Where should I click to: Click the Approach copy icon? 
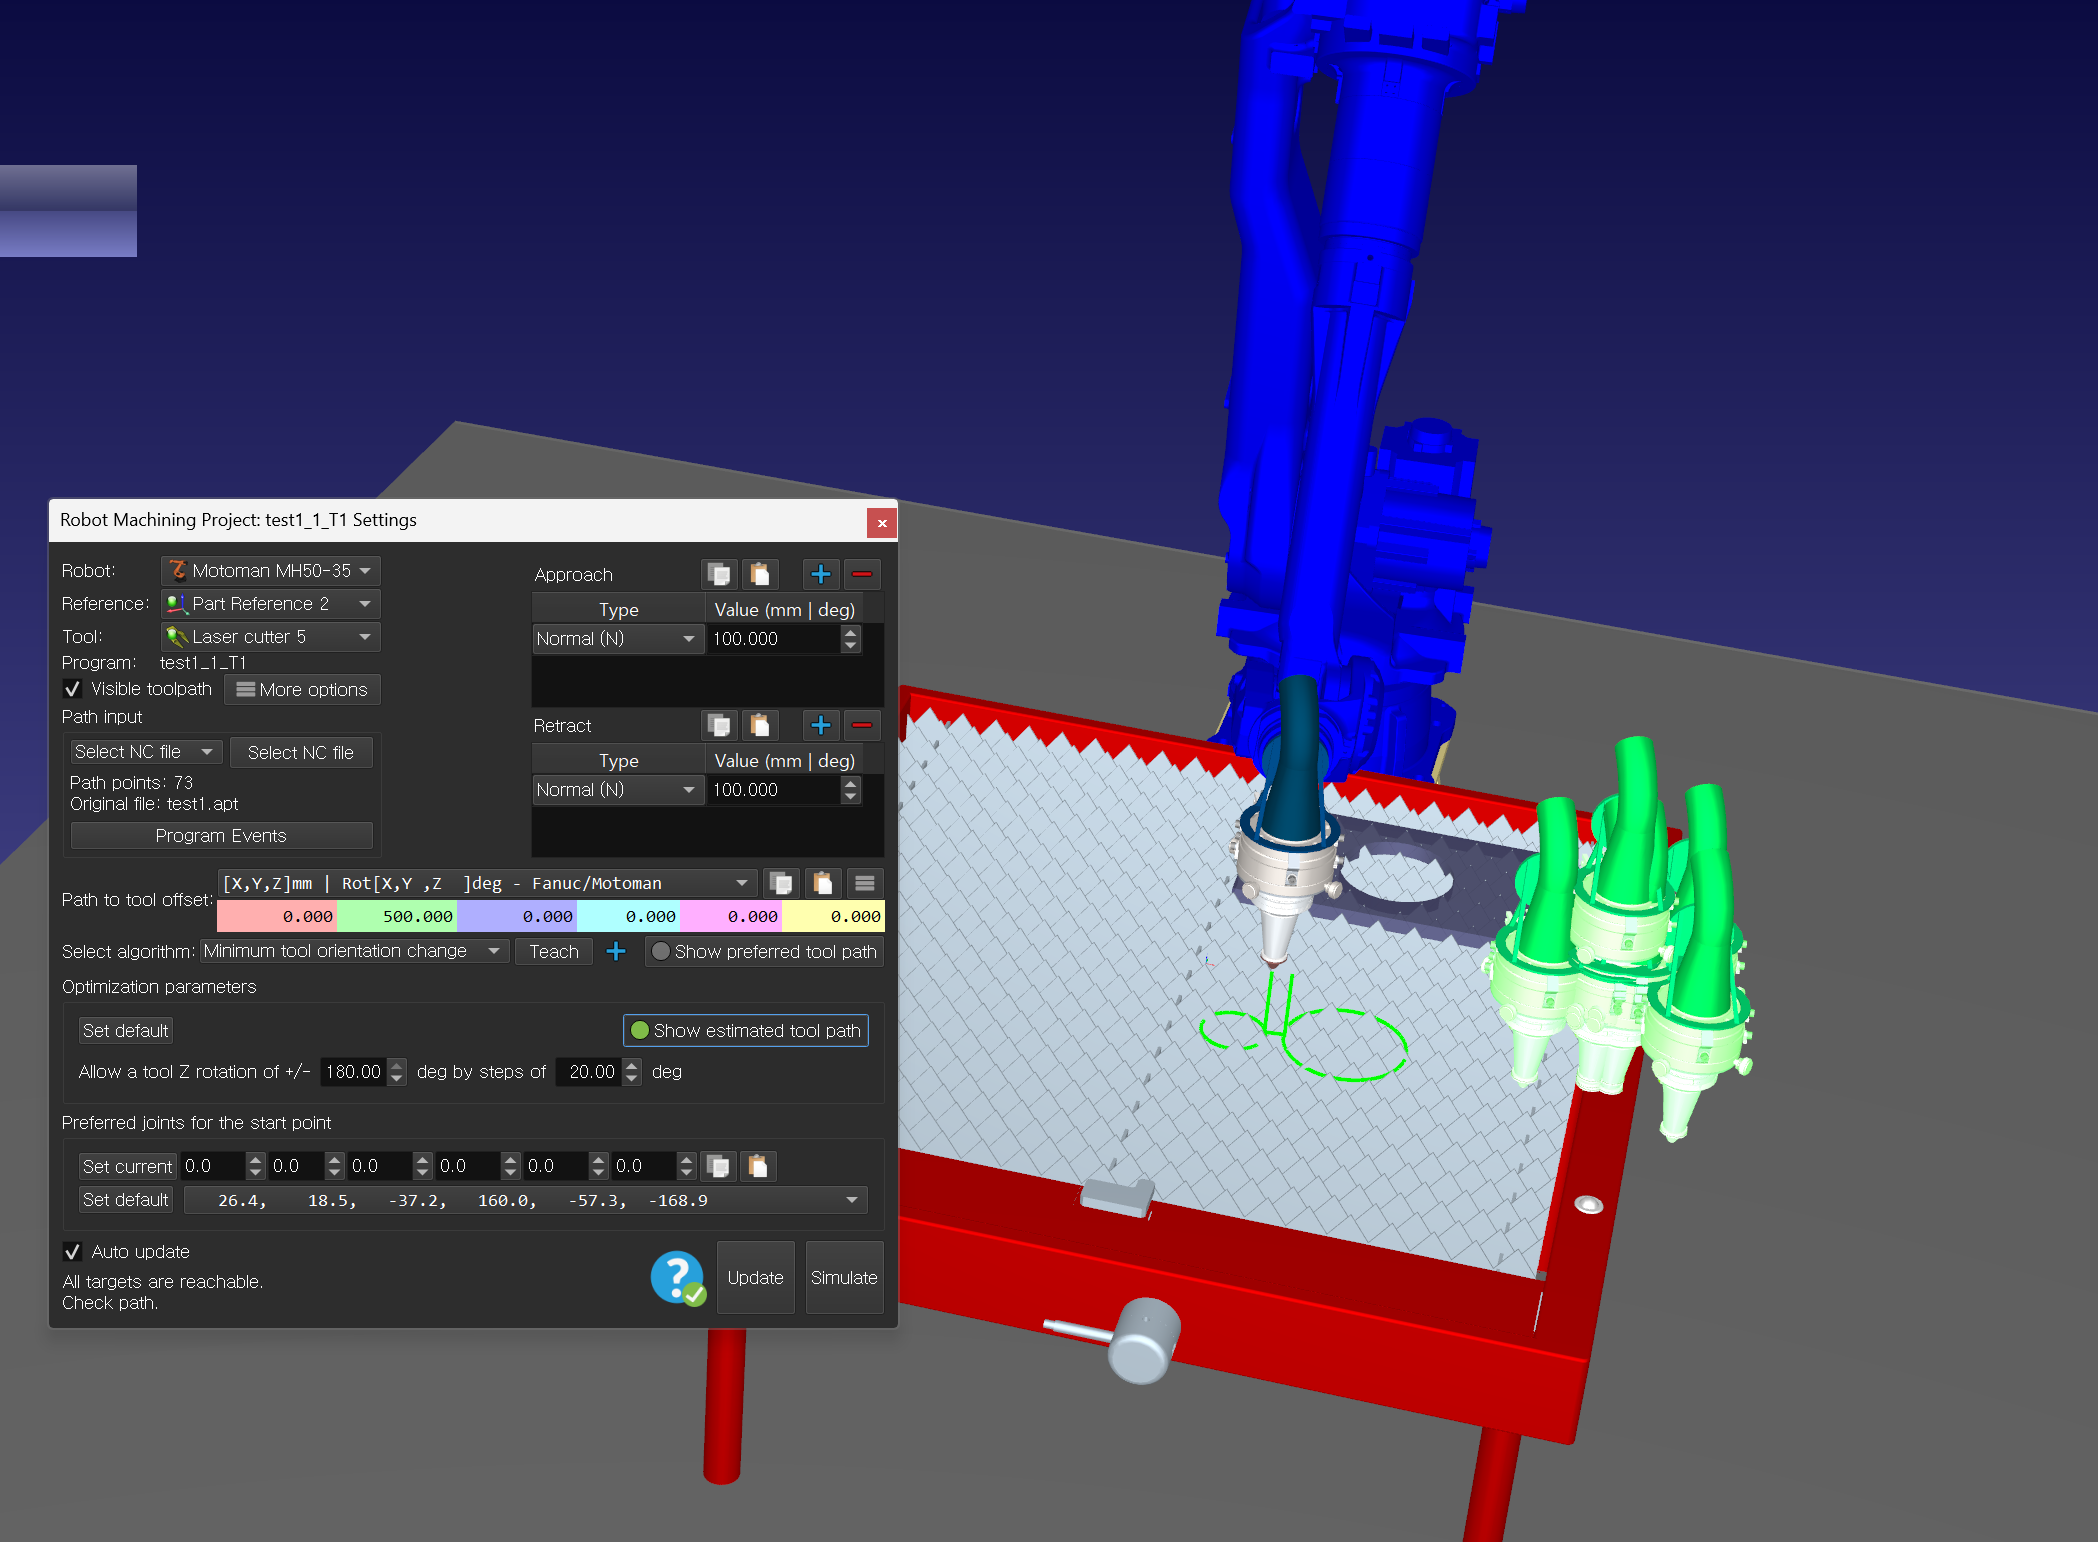[x=719, y=574]
